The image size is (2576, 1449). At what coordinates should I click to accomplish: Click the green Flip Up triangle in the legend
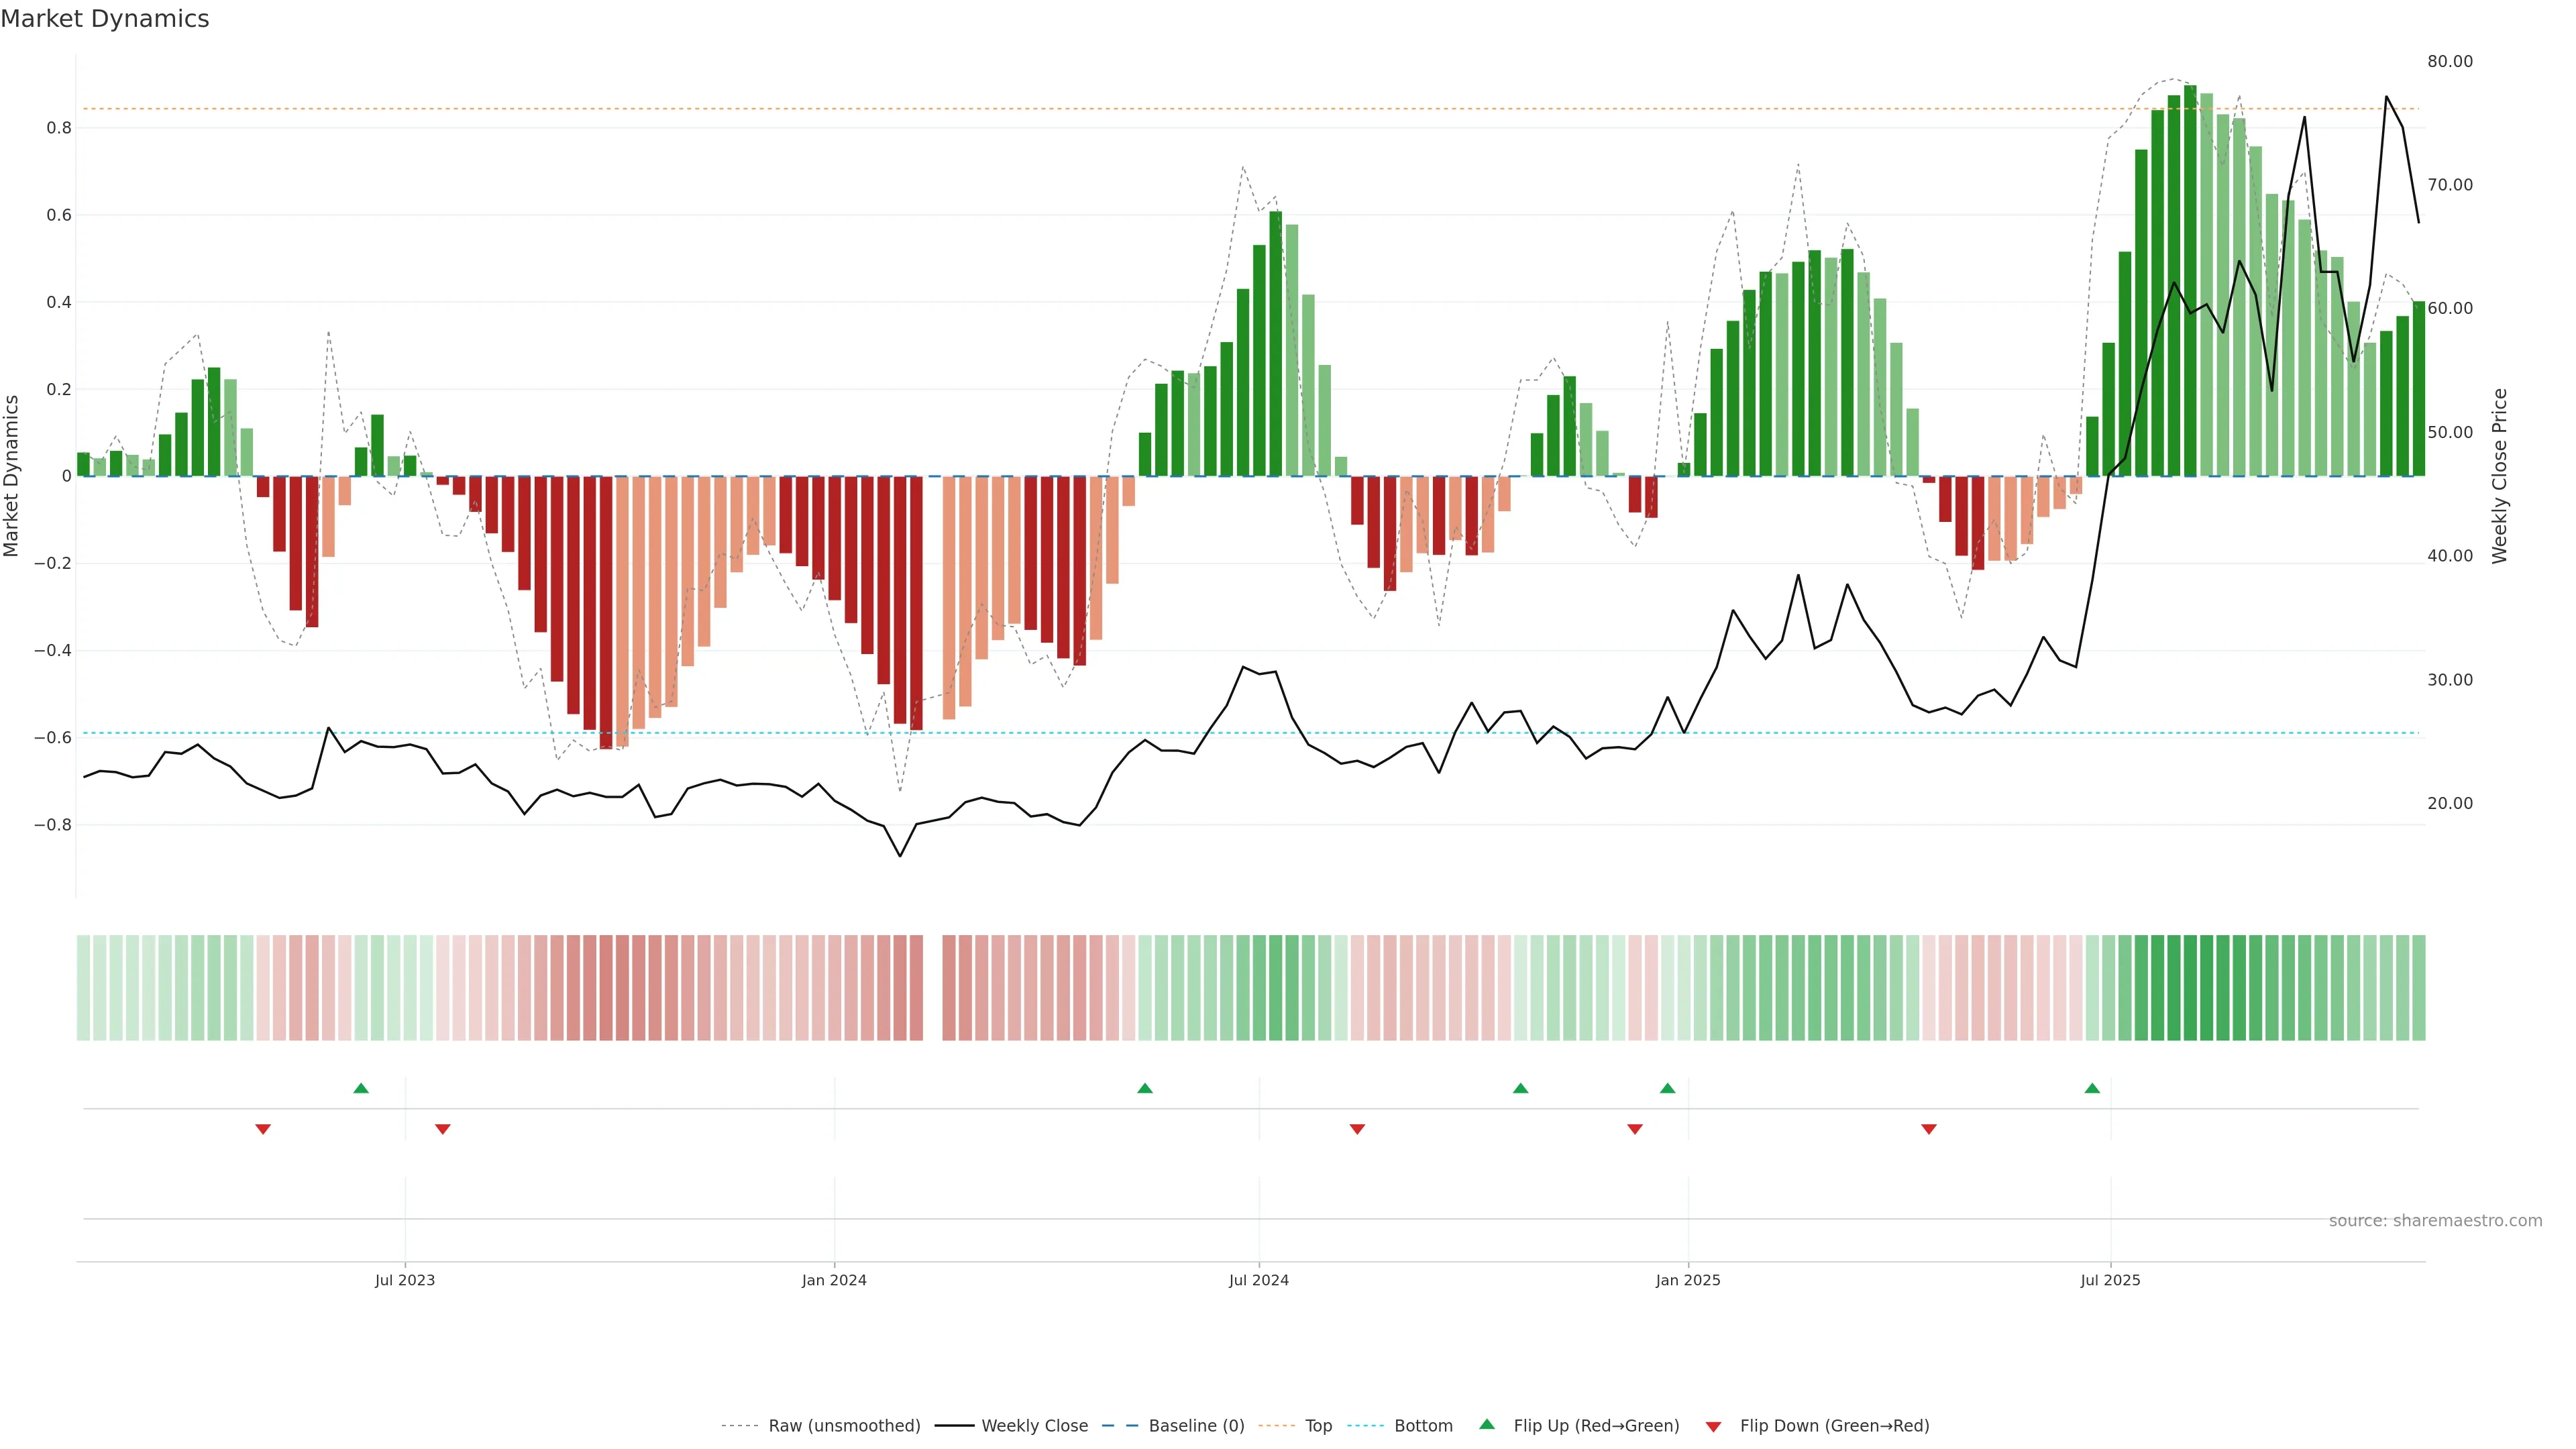[x=1487, y=1424]
